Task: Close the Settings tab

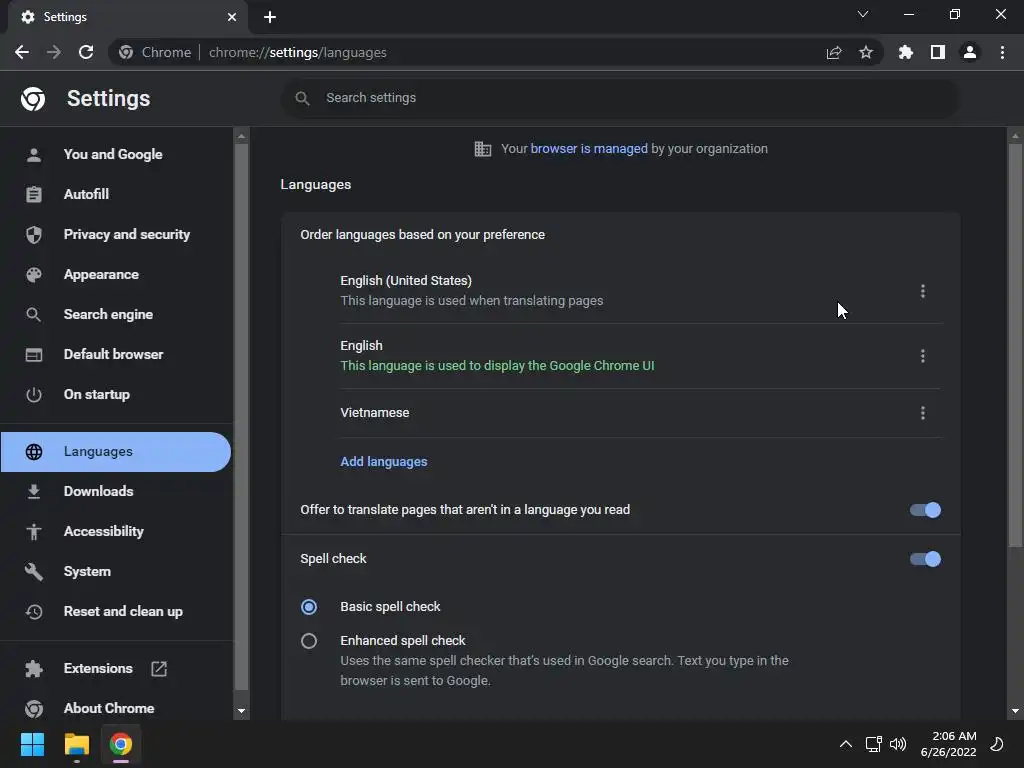Action: (x=231, y=17)
